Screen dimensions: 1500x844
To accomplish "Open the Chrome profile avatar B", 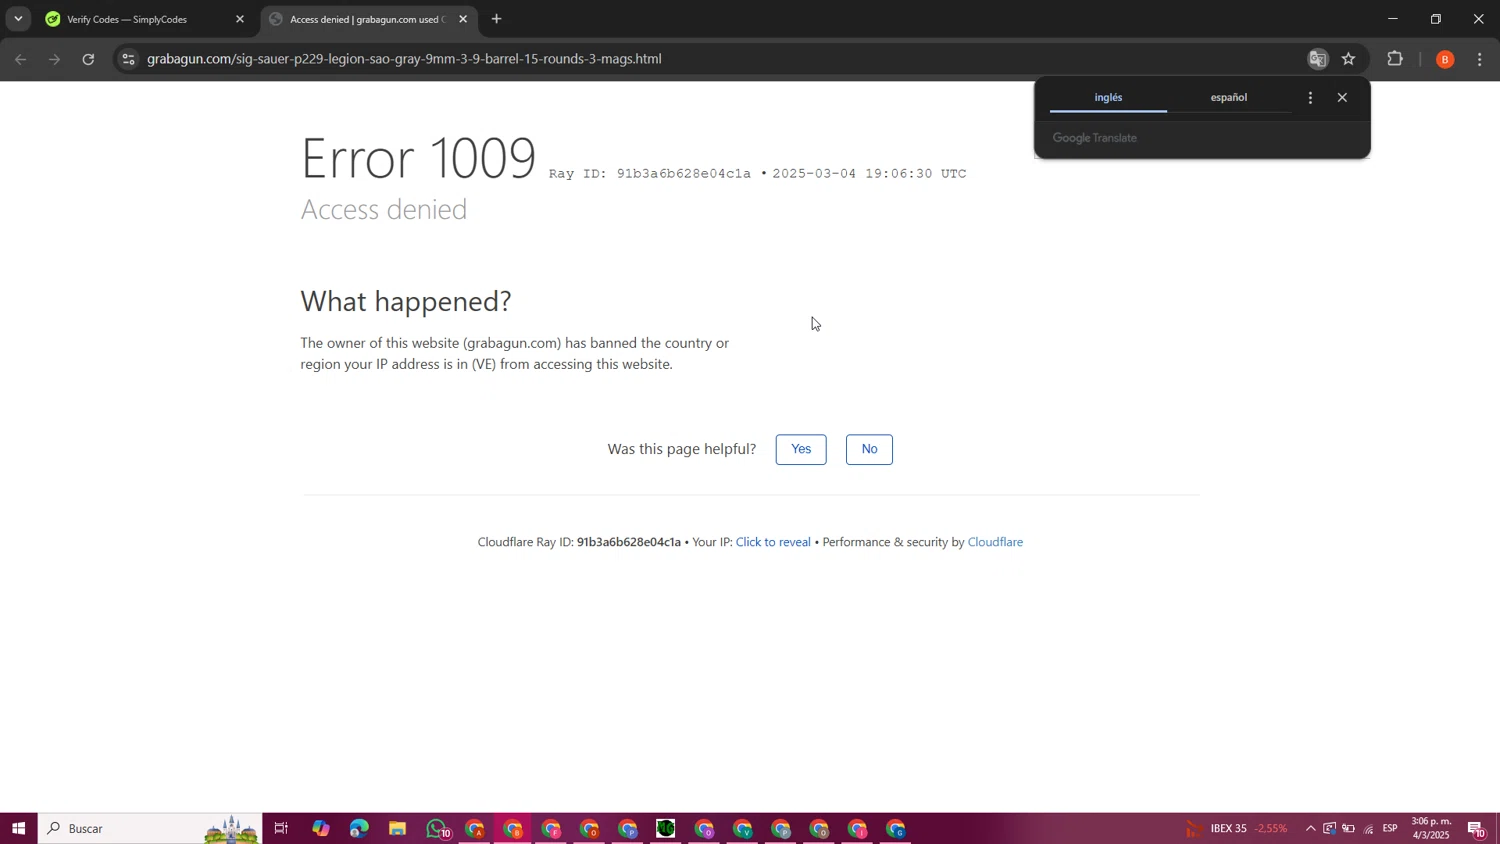I will 1445,59.
